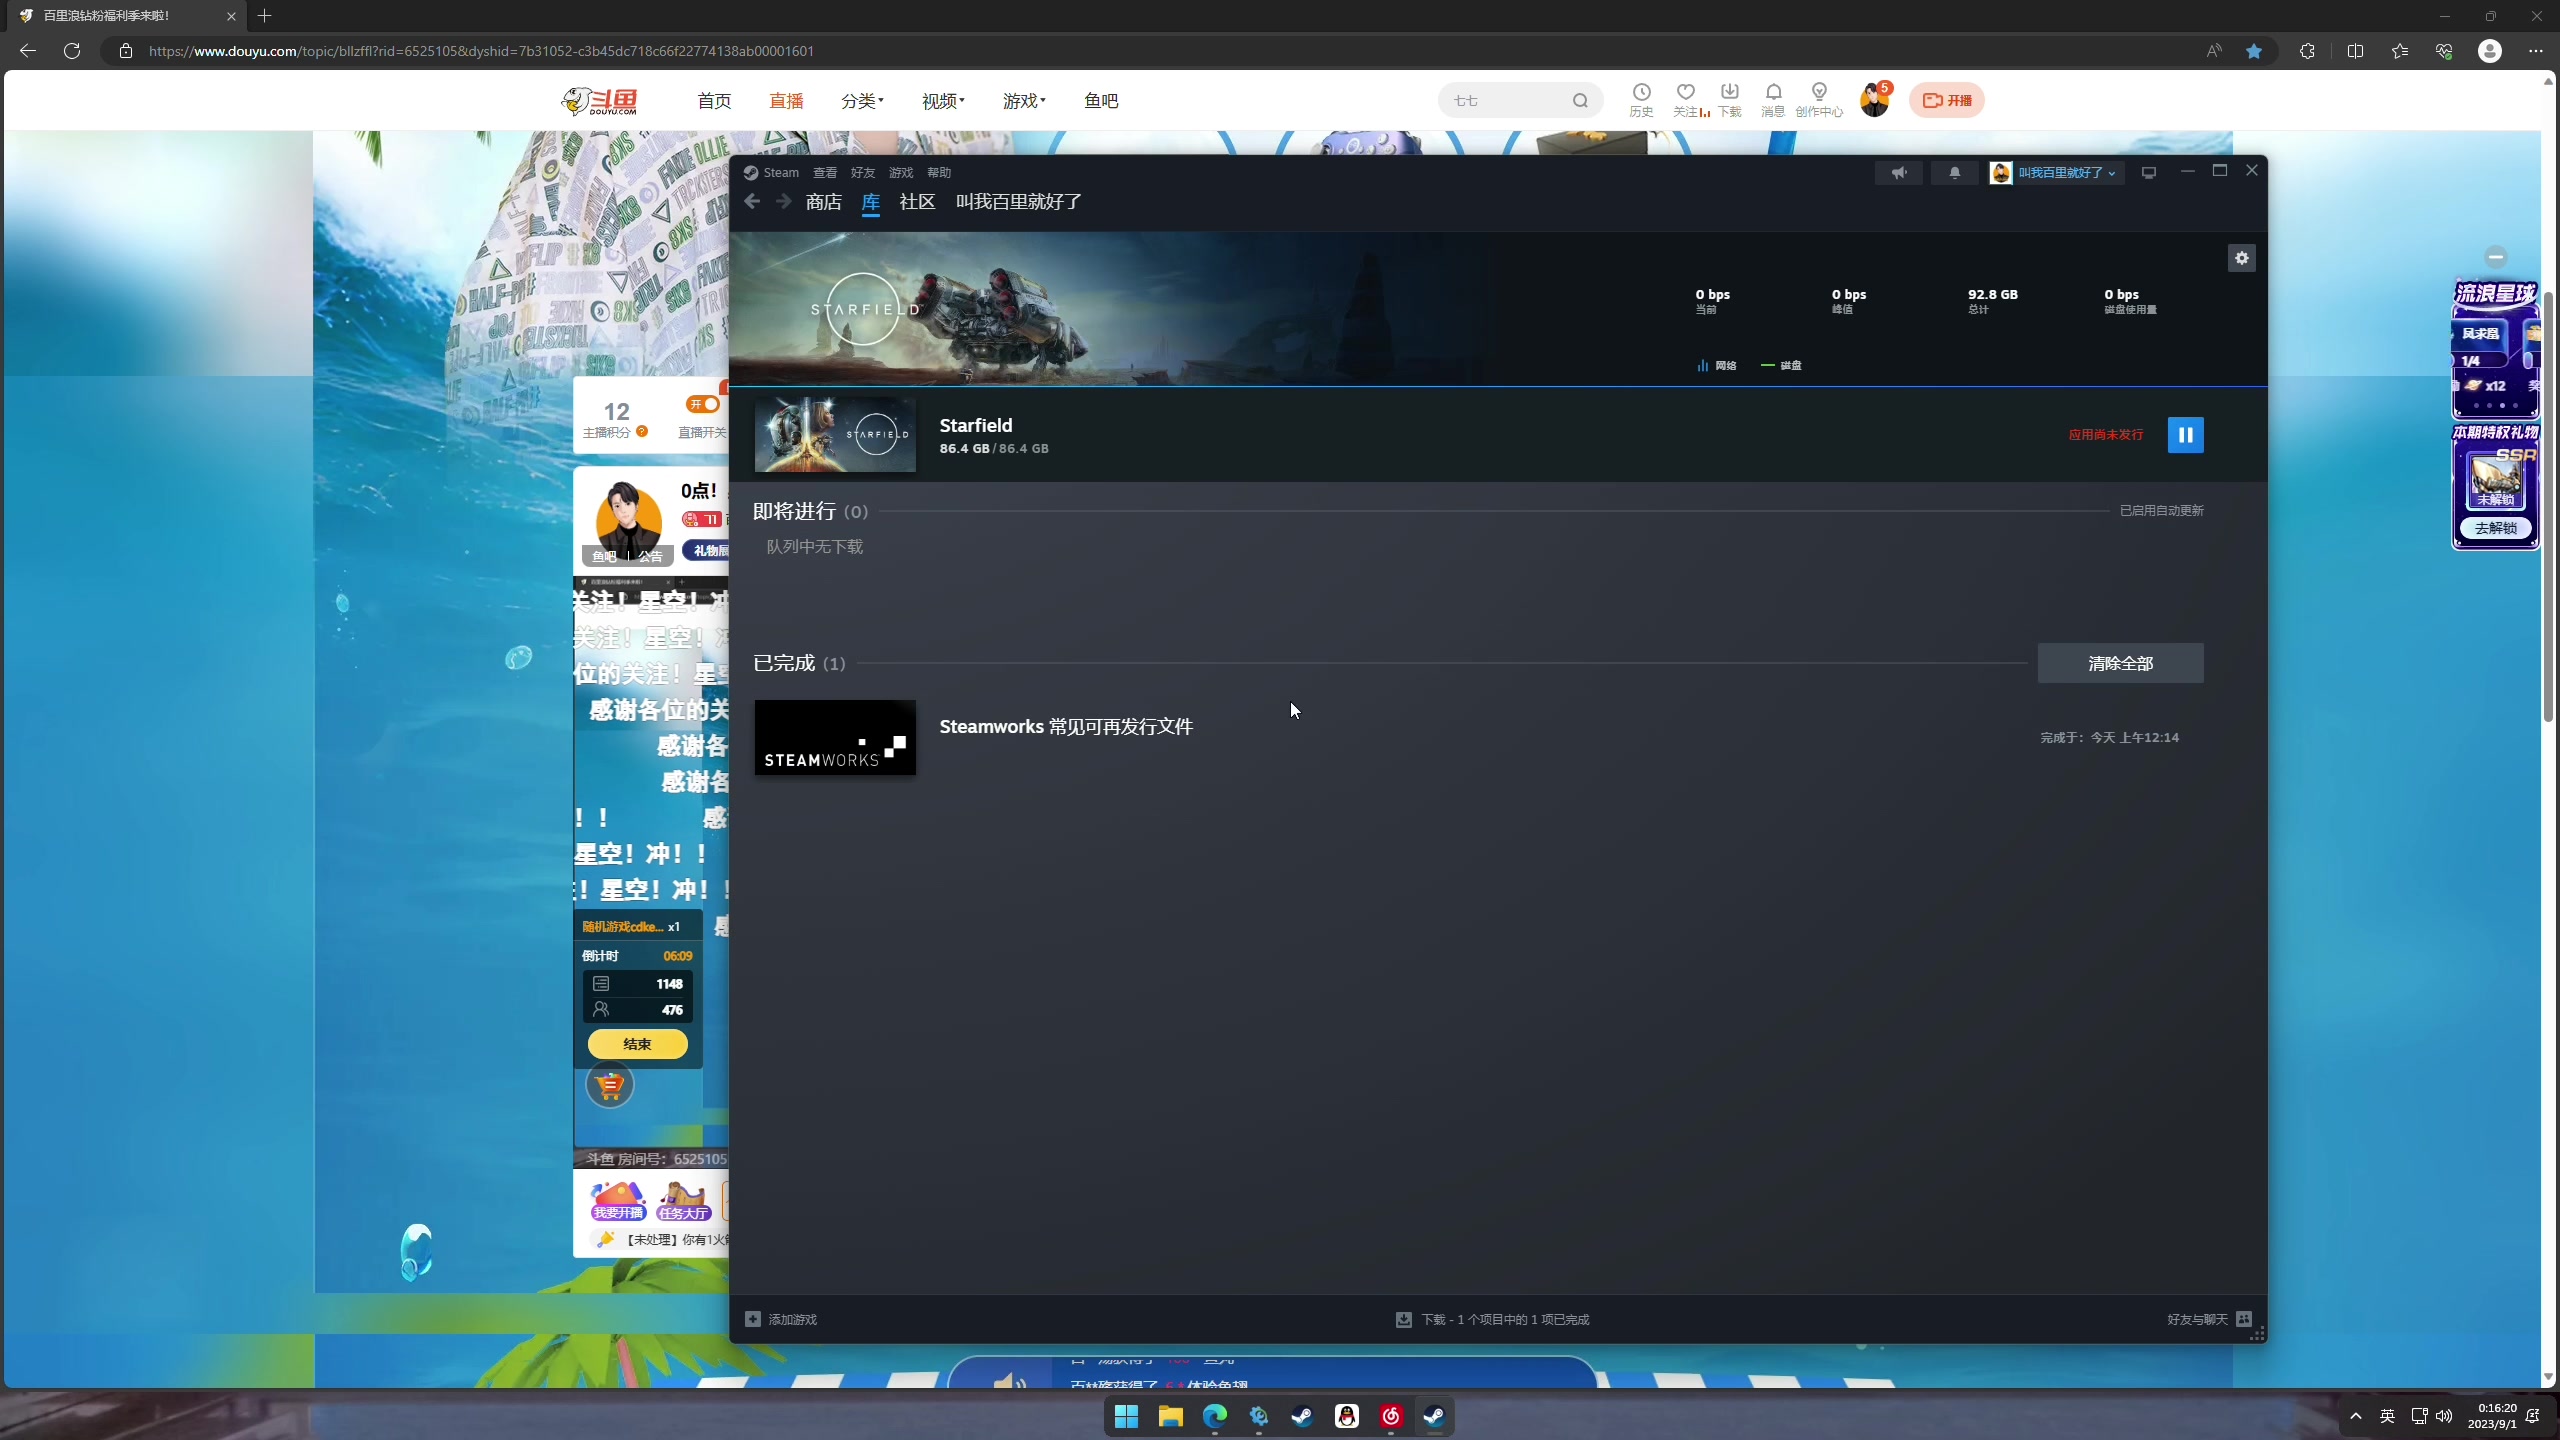This screenshot has width=2560, height=1440.
Task: Open the shopping cart icon on Douyu
Action: tap(610, 1085)
